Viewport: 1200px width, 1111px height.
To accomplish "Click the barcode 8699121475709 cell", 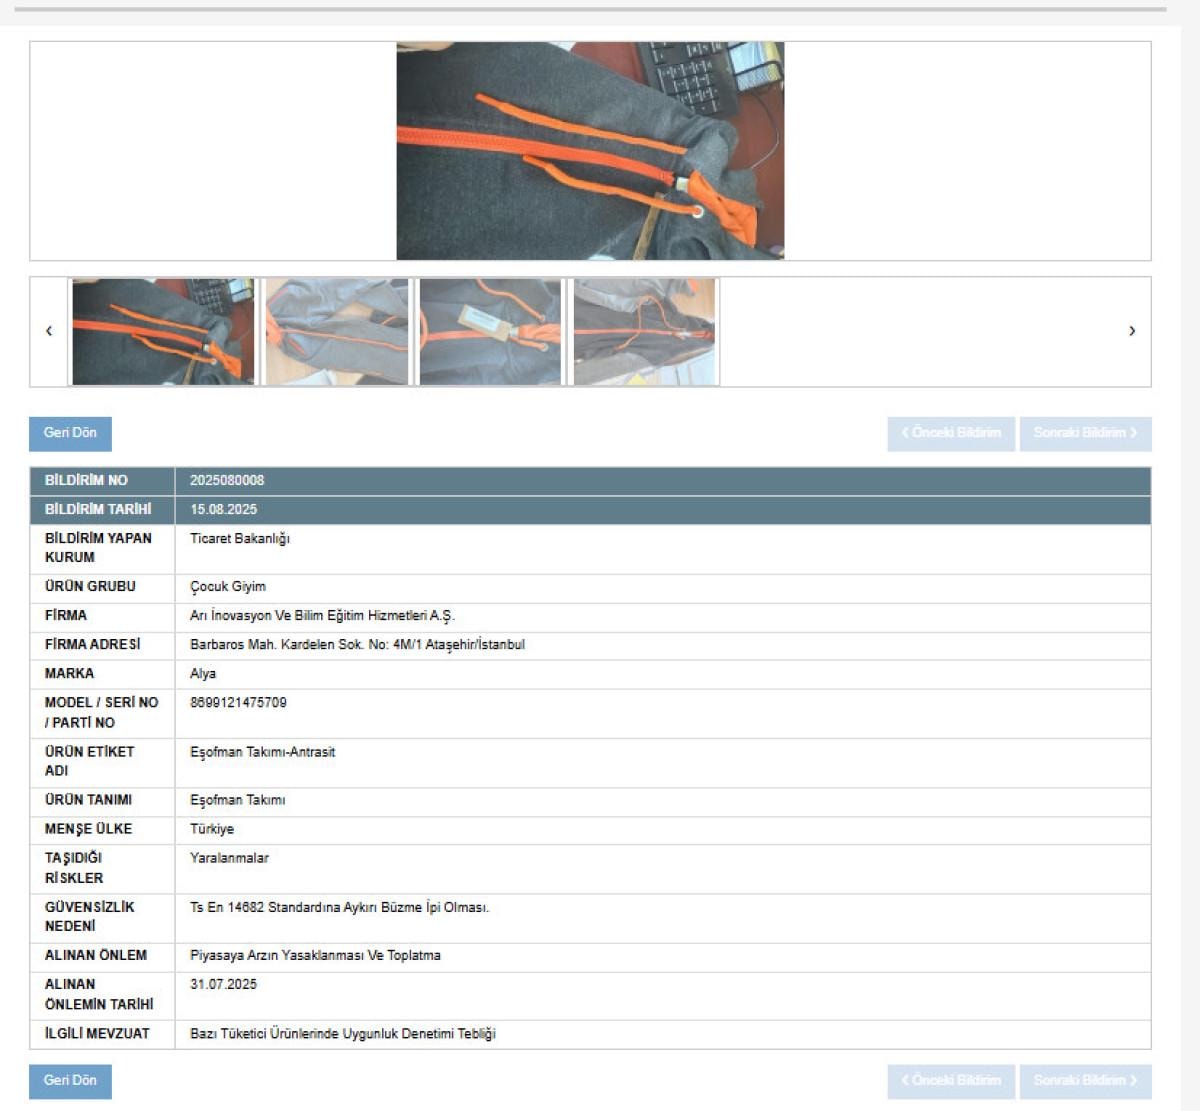I will [x=238, y=703].
